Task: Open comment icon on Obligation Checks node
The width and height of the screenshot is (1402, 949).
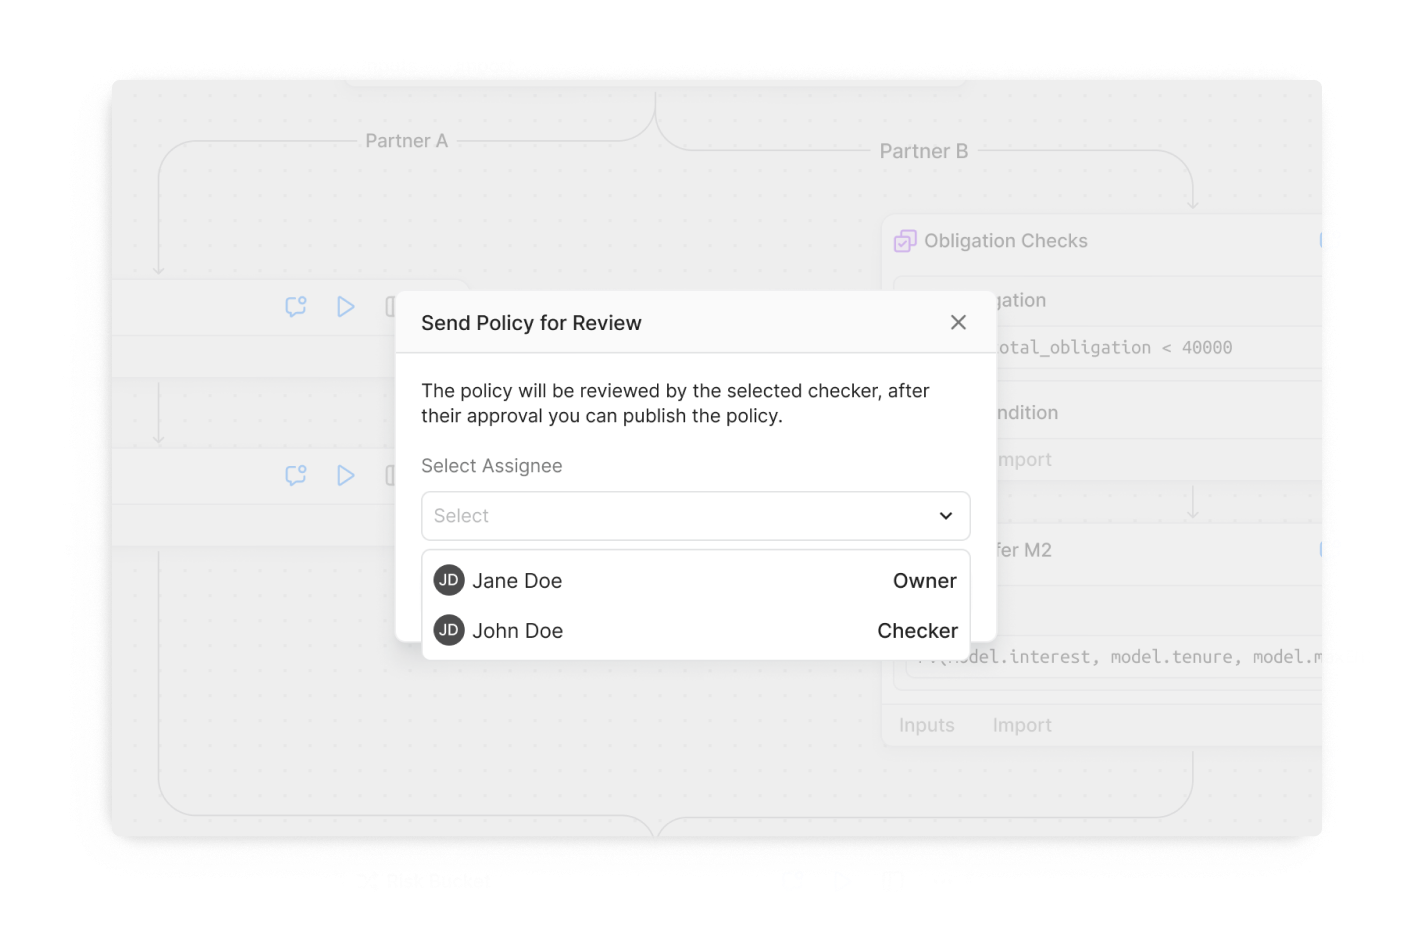Action: pyautogui.click(x=1329, y=240)
